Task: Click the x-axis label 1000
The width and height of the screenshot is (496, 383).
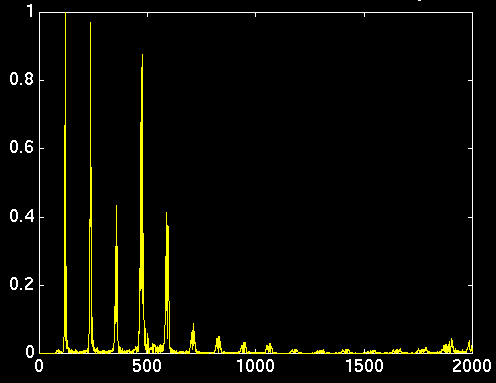Action: [x=256, y=366]
